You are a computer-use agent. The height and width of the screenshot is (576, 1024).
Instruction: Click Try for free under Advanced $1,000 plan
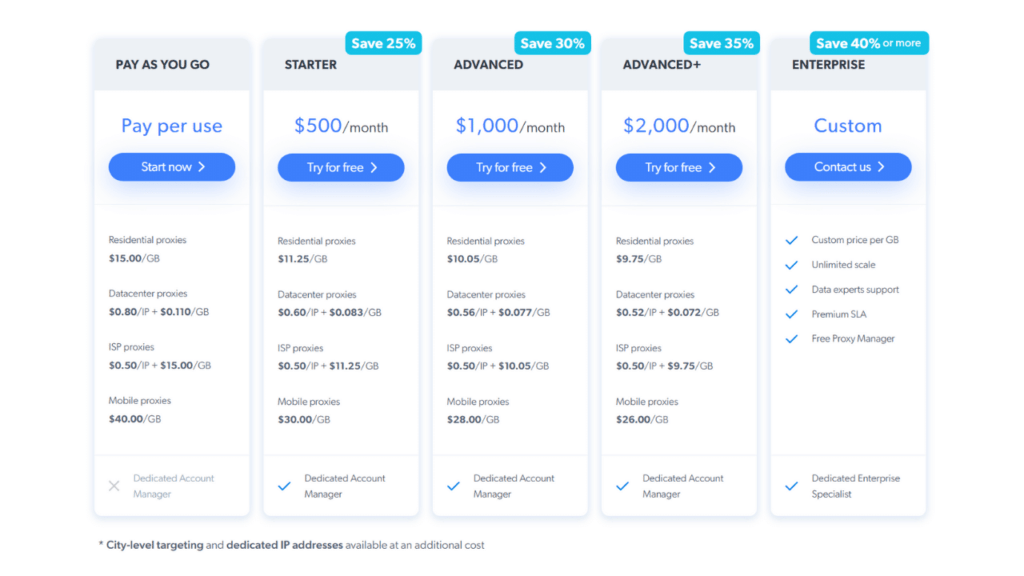[x=510, y=168]
